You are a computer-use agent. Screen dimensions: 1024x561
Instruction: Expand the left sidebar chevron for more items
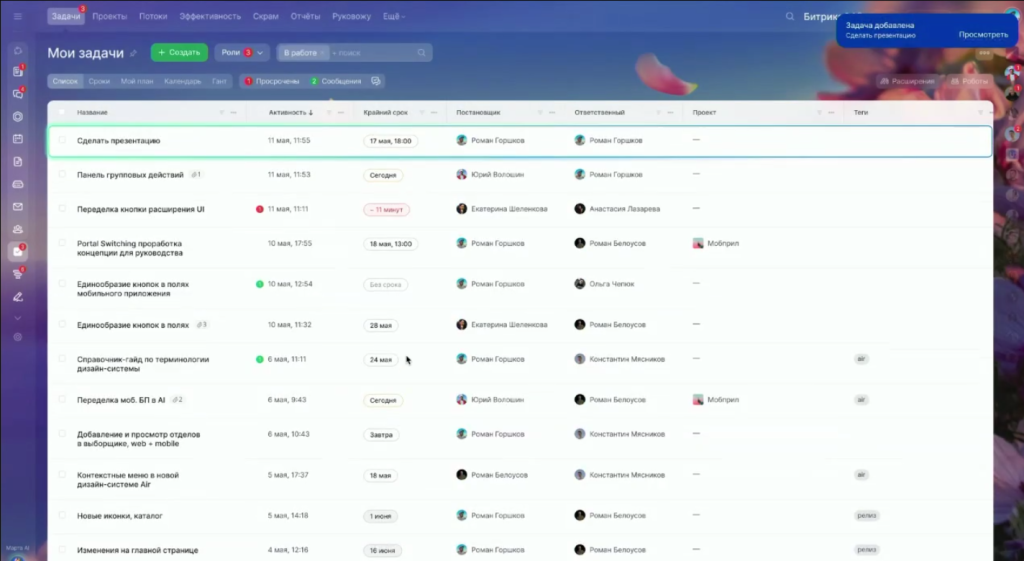coord(17,318)
